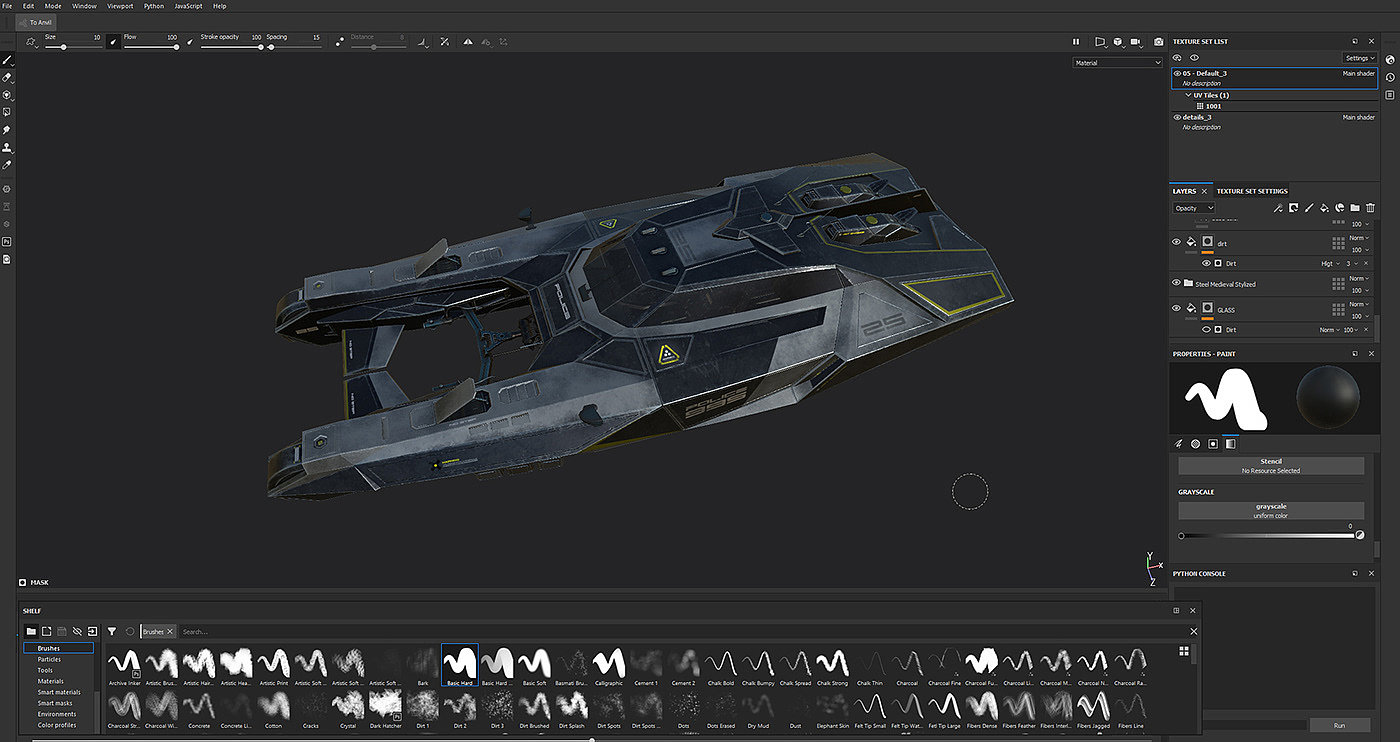This screenshot has width=1400, height=742.
Task: Hide the Steel Medieval Stylized folder
Action: [1176, 284]
